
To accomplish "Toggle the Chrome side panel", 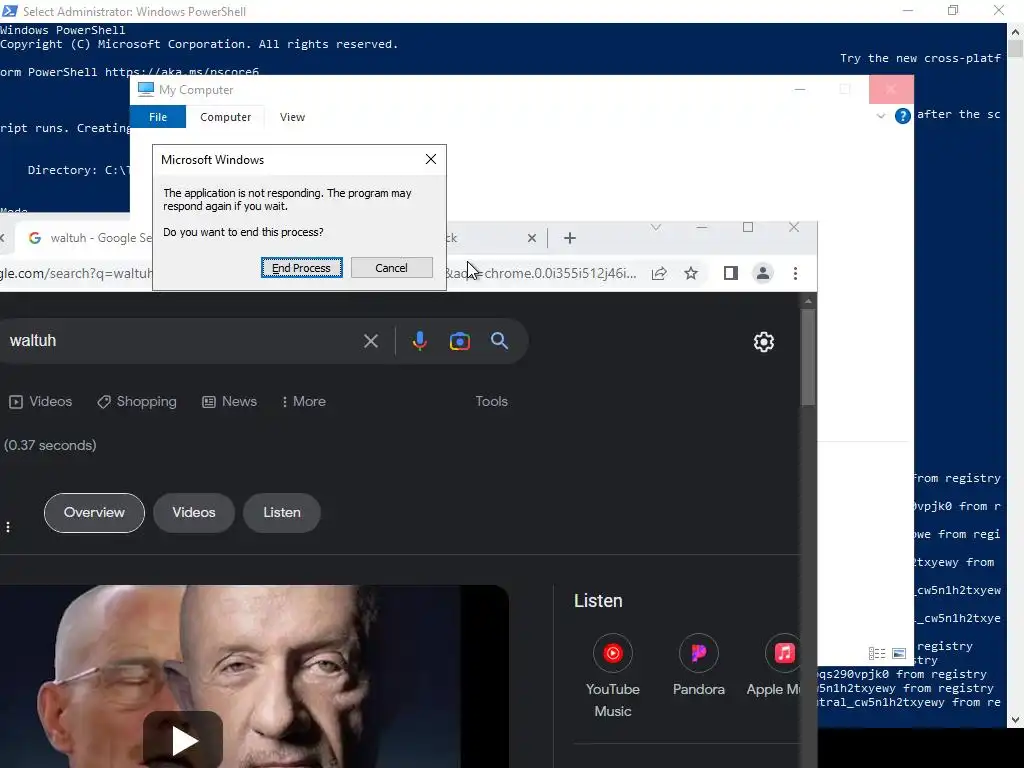I will point(731,274).
